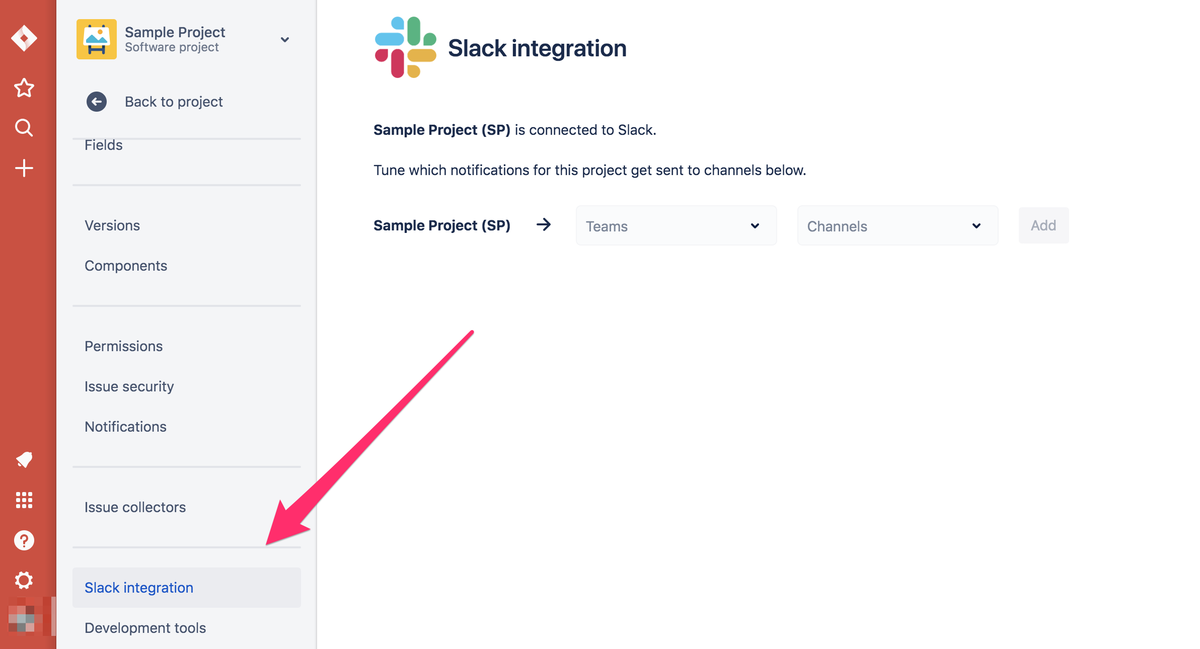The image size is (1200, 649).
Task: Open search with magnifier icon
Action: [x=24, y=128]
